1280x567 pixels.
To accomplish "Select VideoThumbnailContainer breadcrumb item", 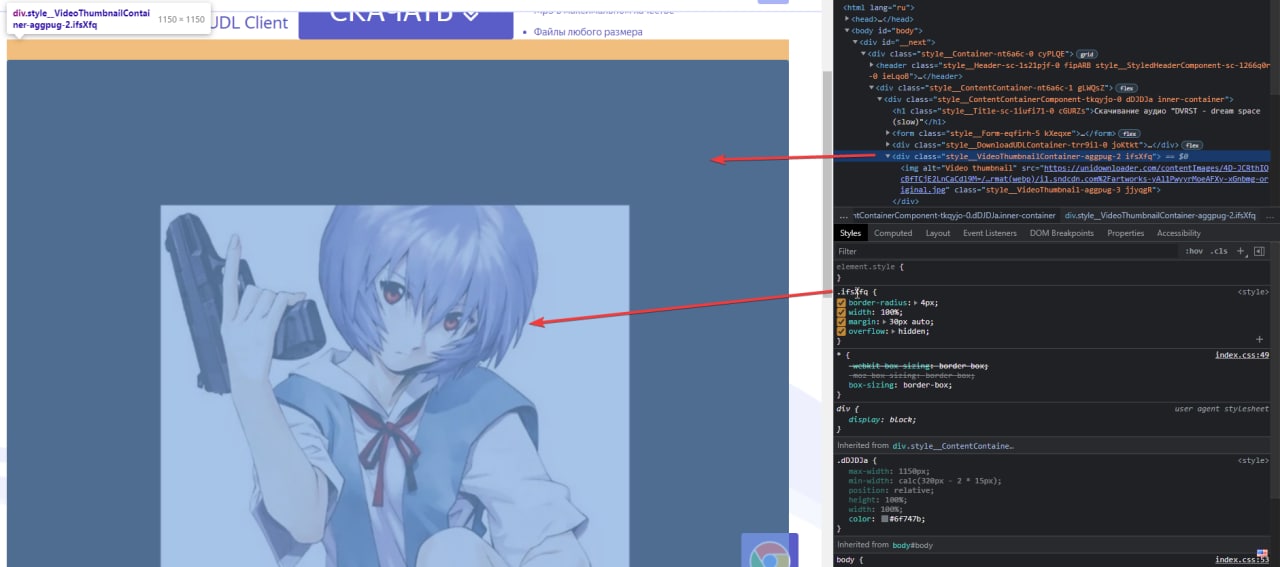I will (1159, 215).
